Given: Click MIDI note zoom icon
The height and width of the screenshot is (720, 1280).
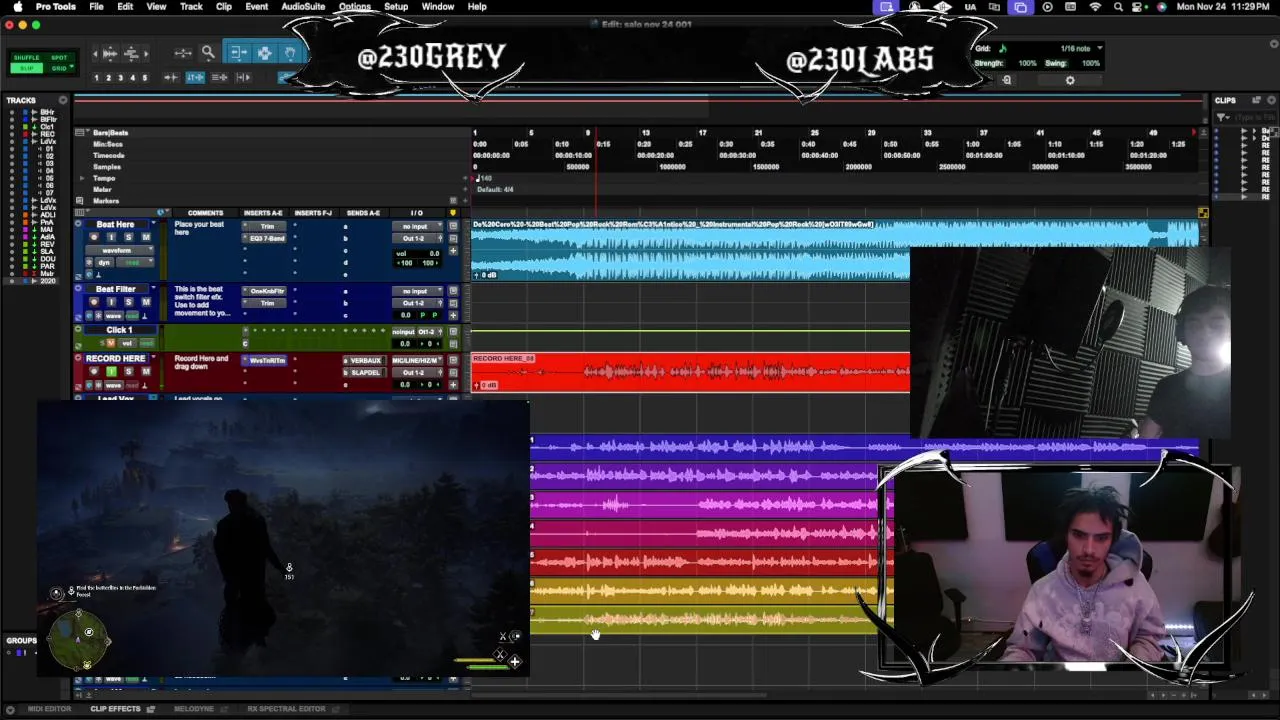Looking at the screenshot, I should [x=131, y=53].
